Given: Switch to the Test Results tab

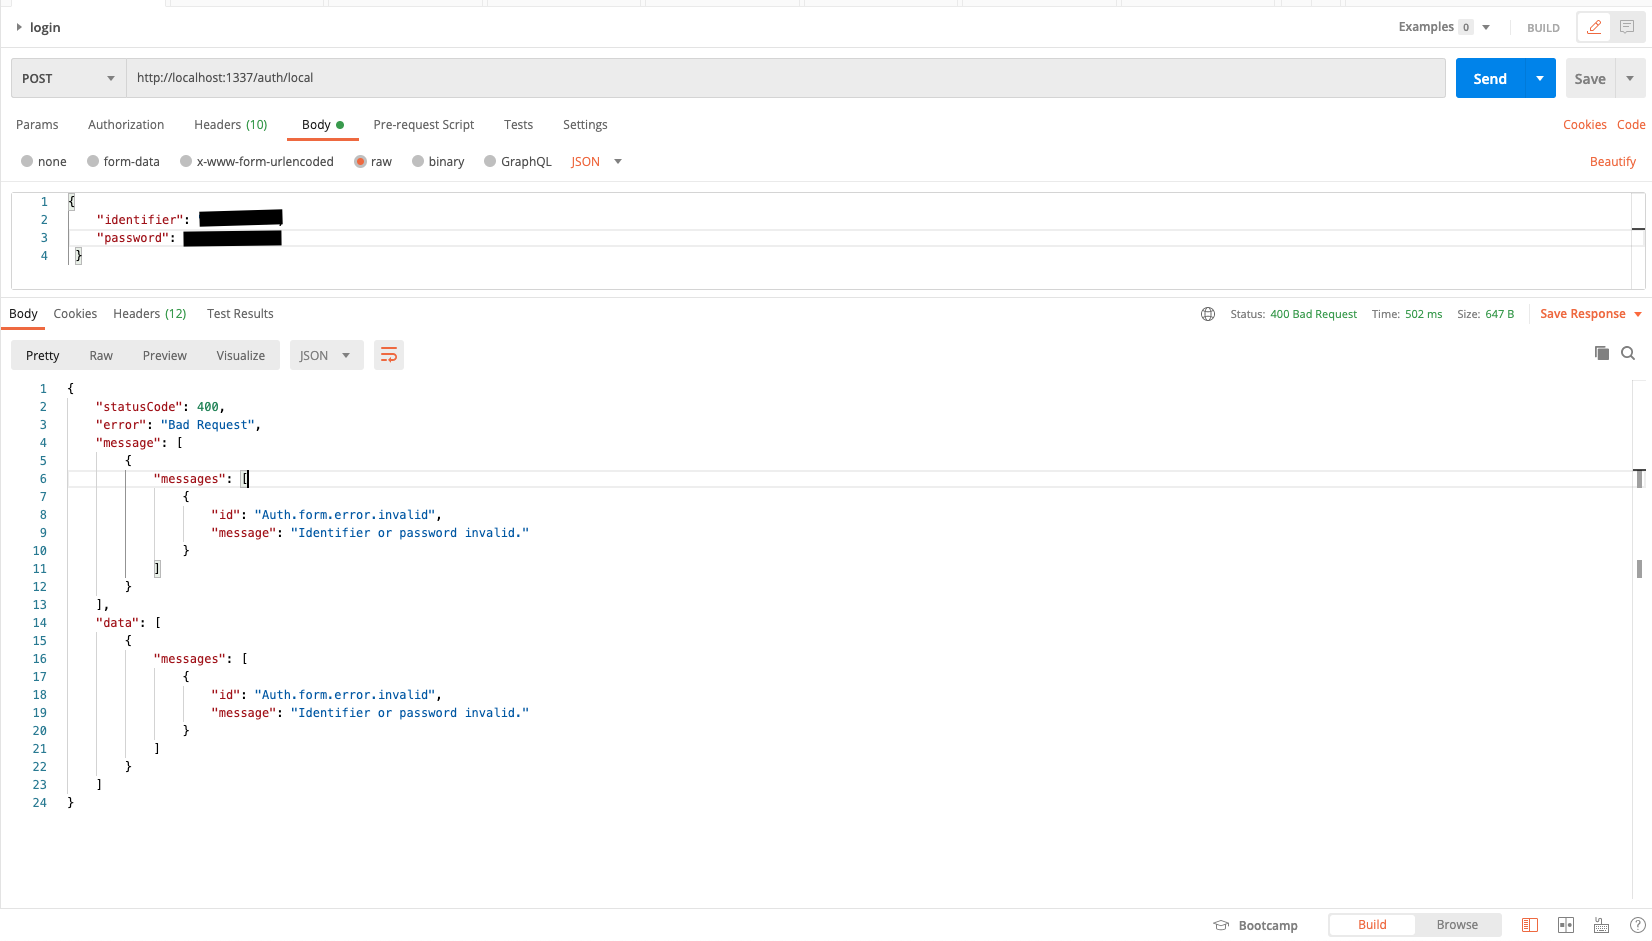Looking at the screenshot, I should pos(240,314).
